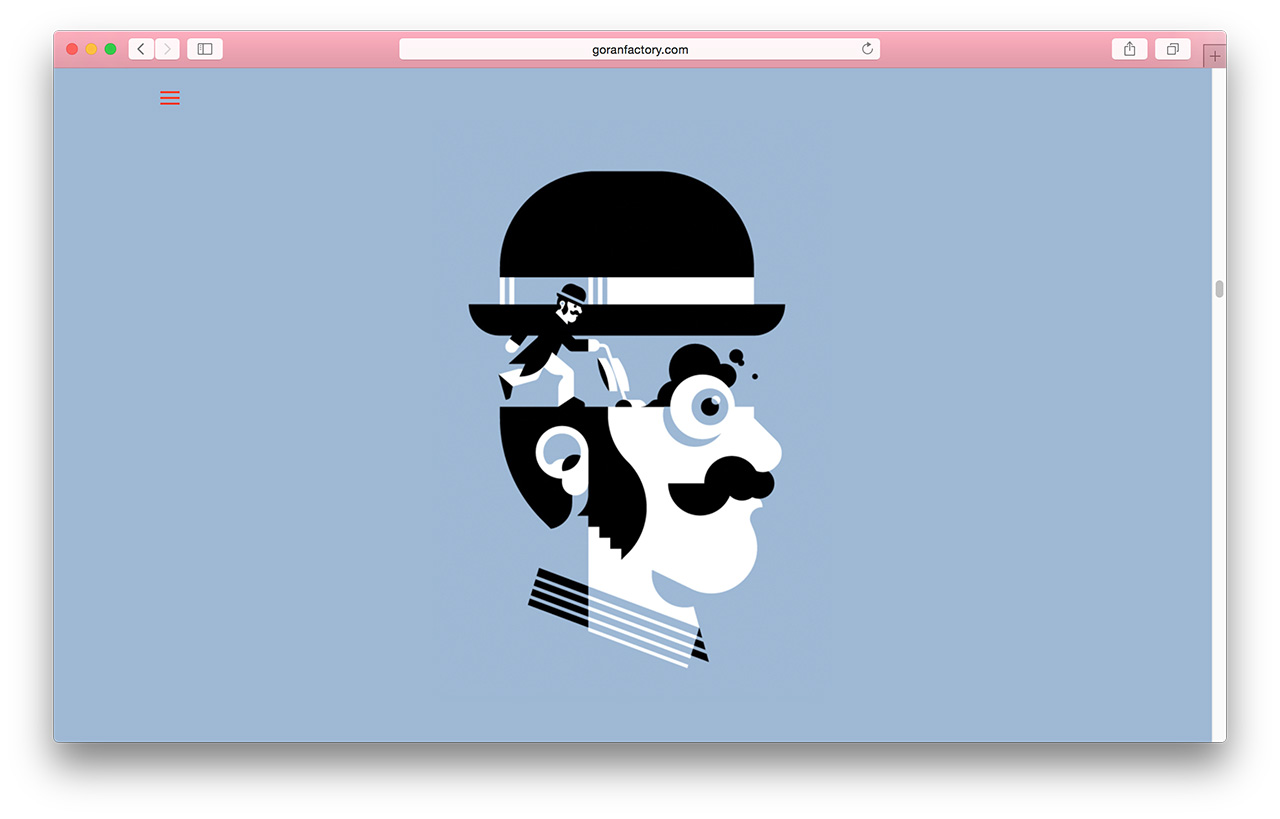This screenshot has width=1280, height=819.
Task: Click the vertical scrollbar thumb
Action: 1219,289
